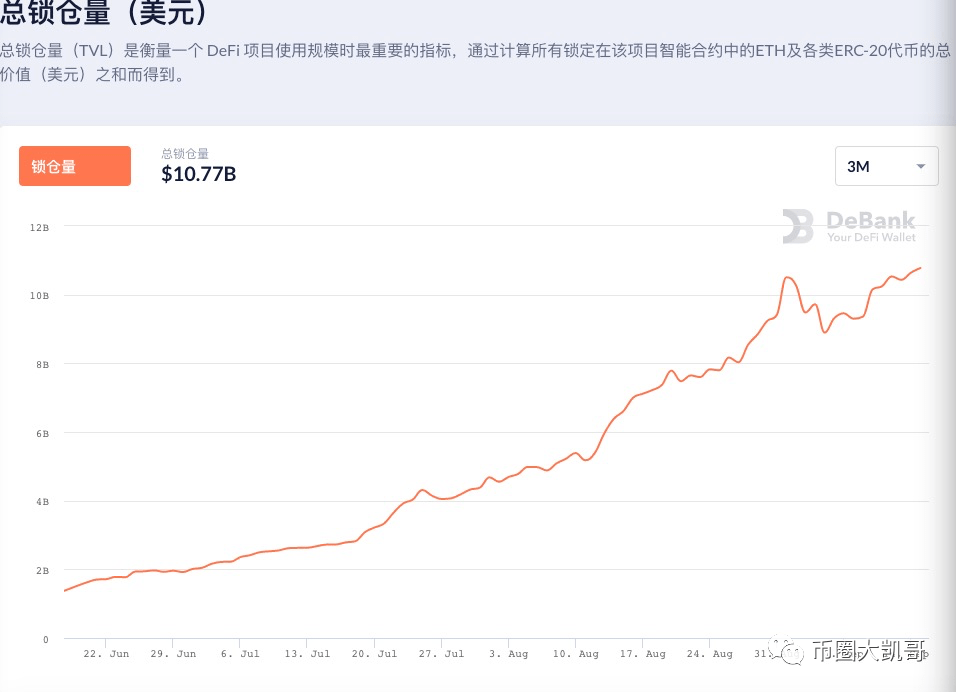The image size is (956, 692).
Task: Click the DeBank wordmark text
Action: (871, 220)
